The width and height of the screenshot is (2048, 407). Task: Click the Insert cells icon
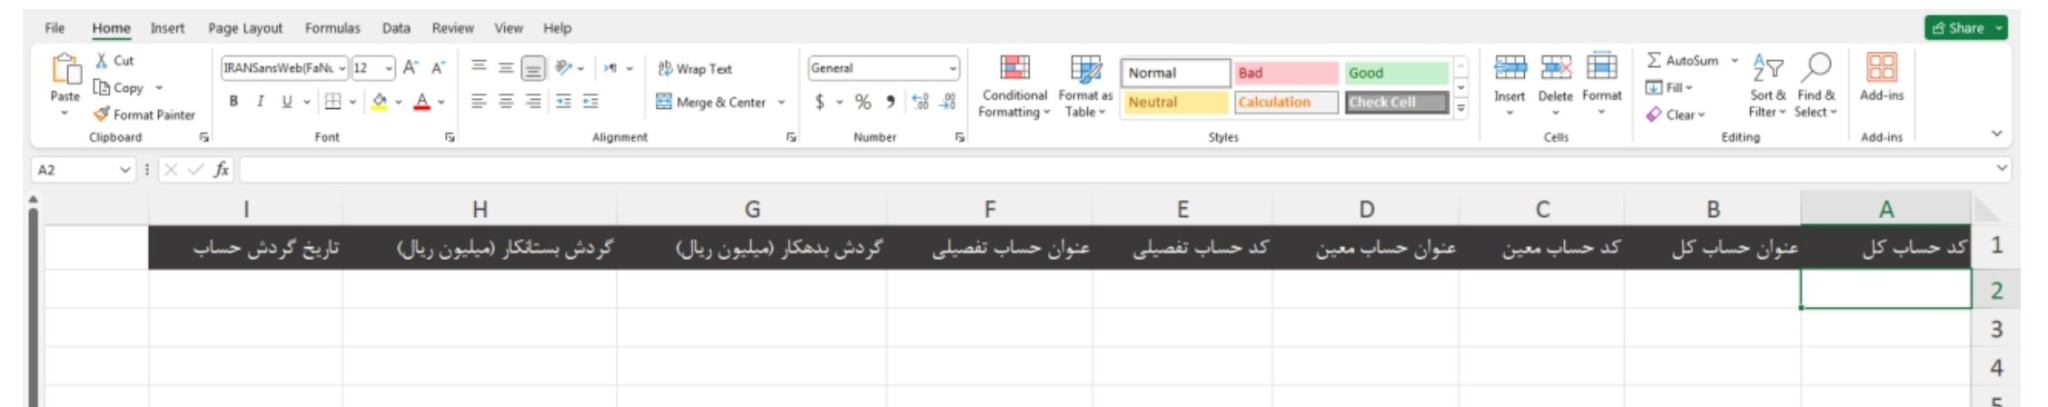pyautogui.click(x=1509, y=68)
